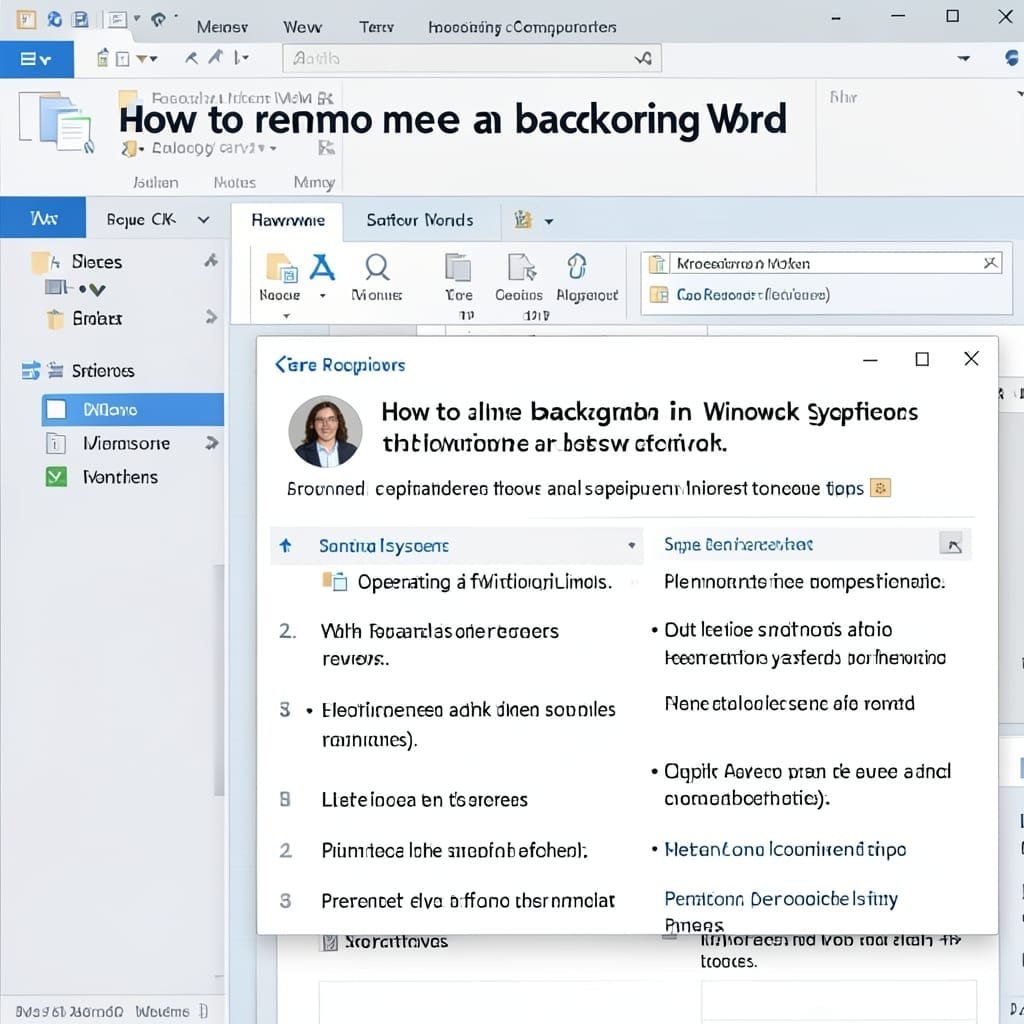Image resolution: width=1024 pixels, height=1024 pixels.
Task: Click the Sleces sub-item display icon
Action: tap(56, 287)
